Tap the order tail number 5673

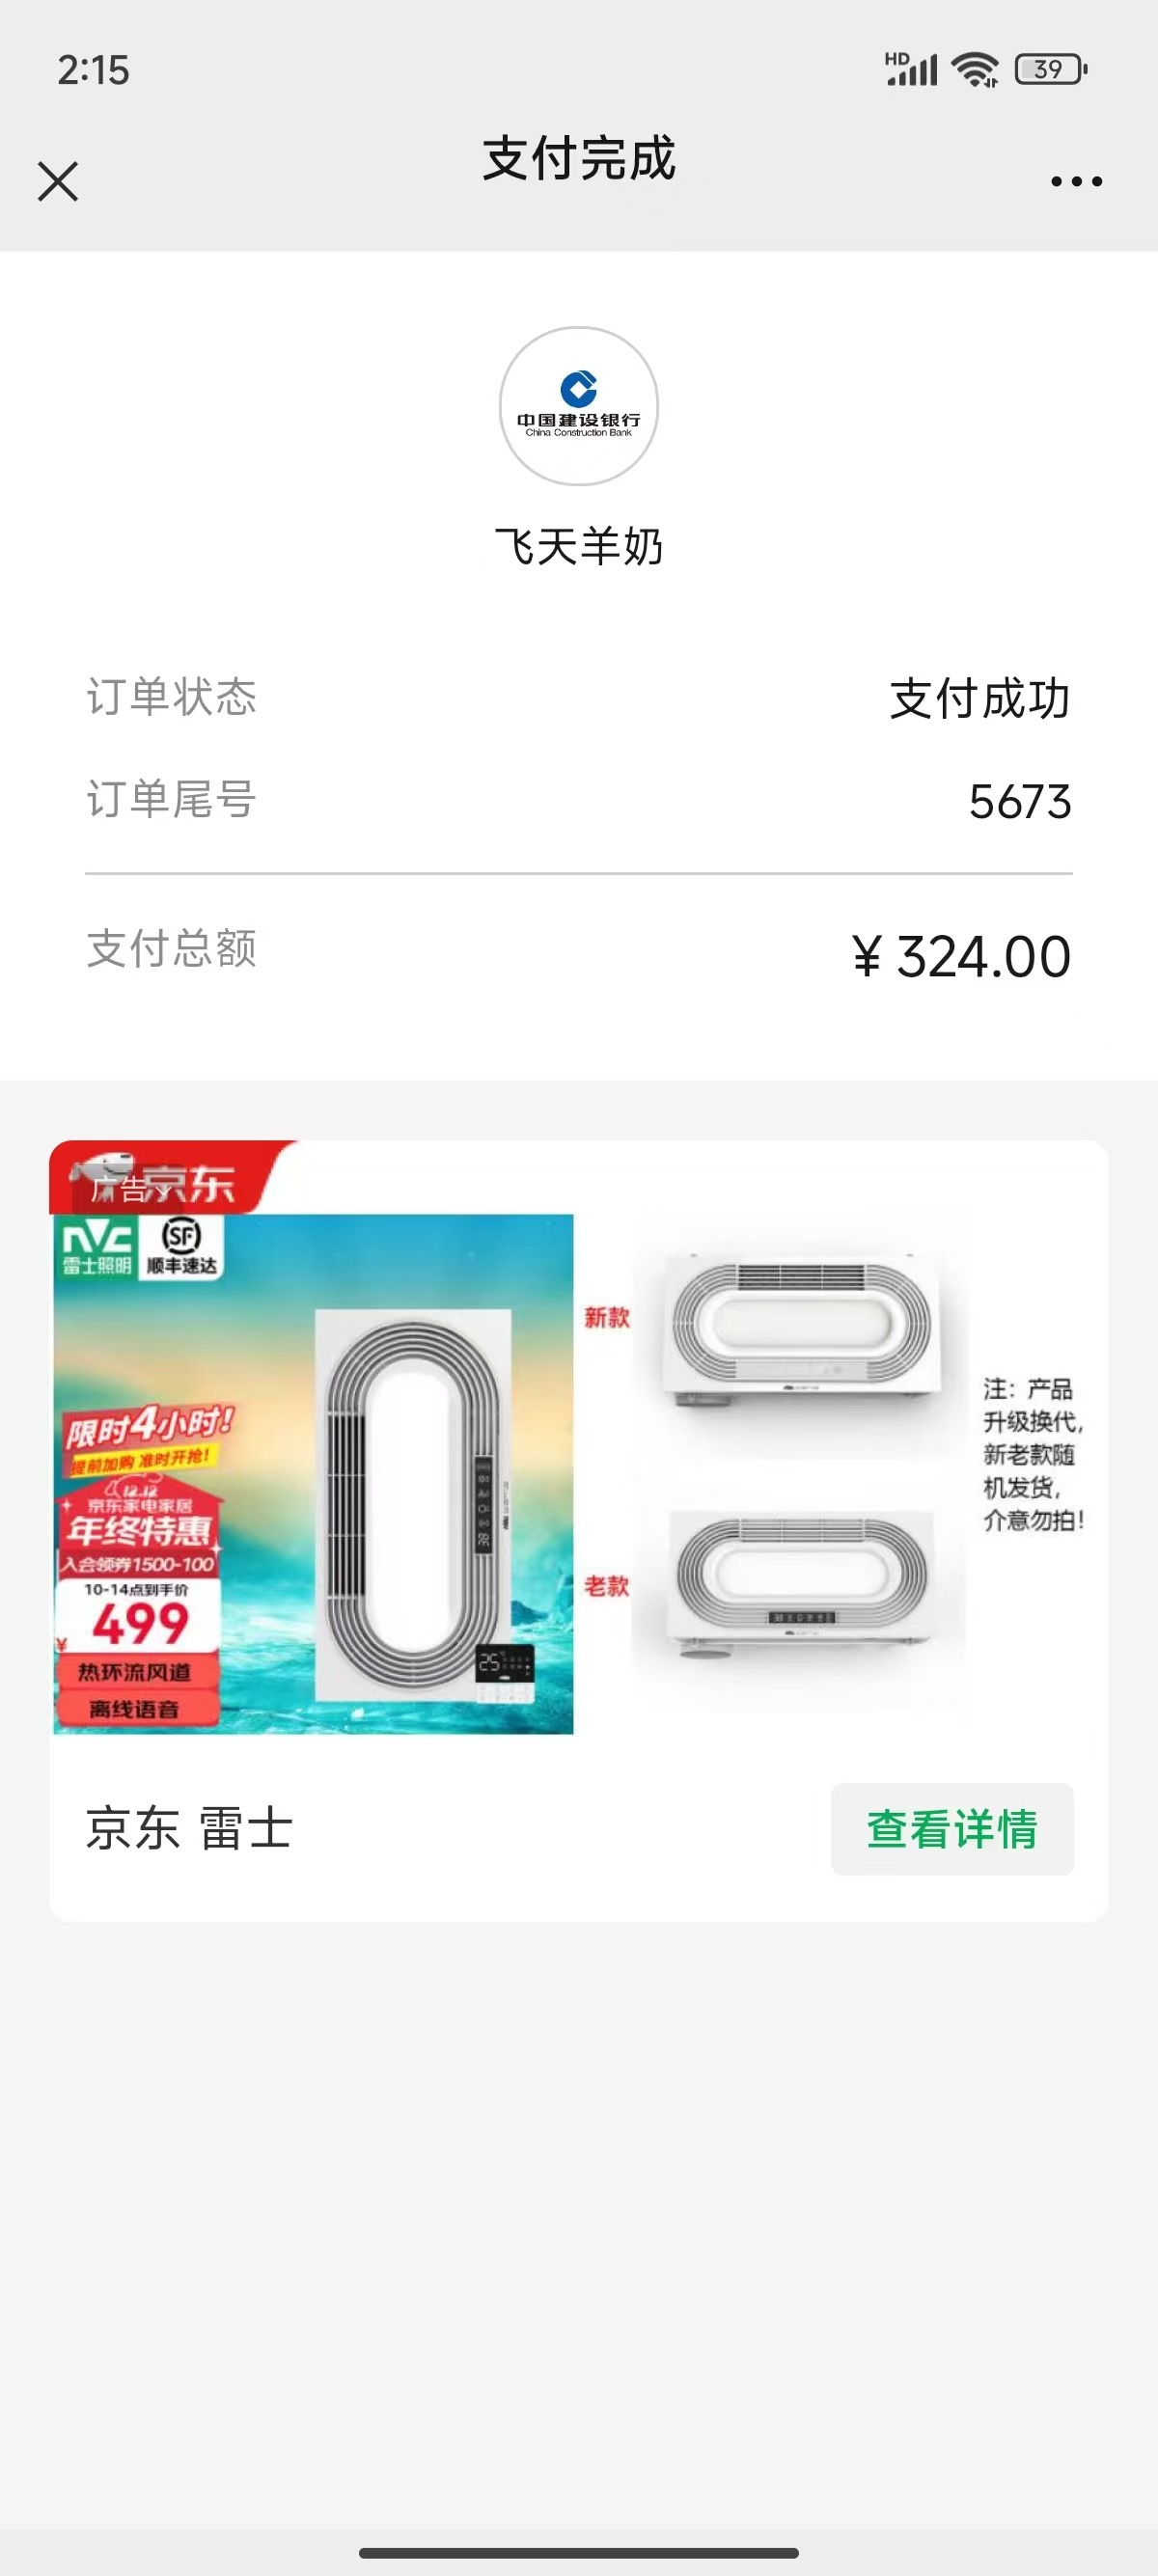click(x=1020, y=801)
